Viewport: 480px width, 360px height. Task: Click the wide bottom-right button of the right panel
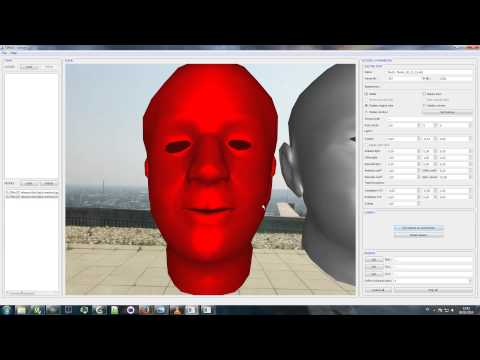[433, 290]
